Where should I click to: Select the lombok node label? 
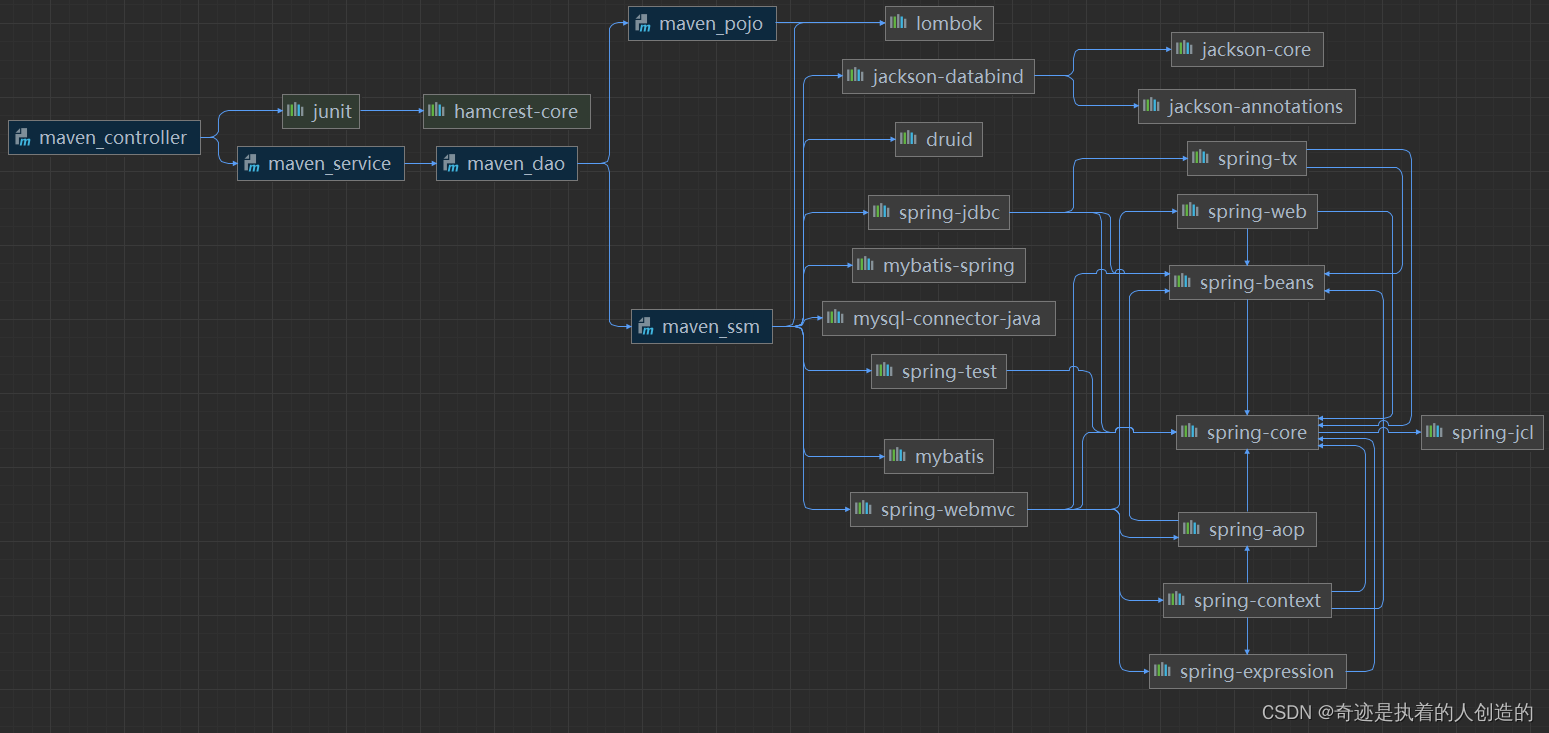click(x=949, y=23)
